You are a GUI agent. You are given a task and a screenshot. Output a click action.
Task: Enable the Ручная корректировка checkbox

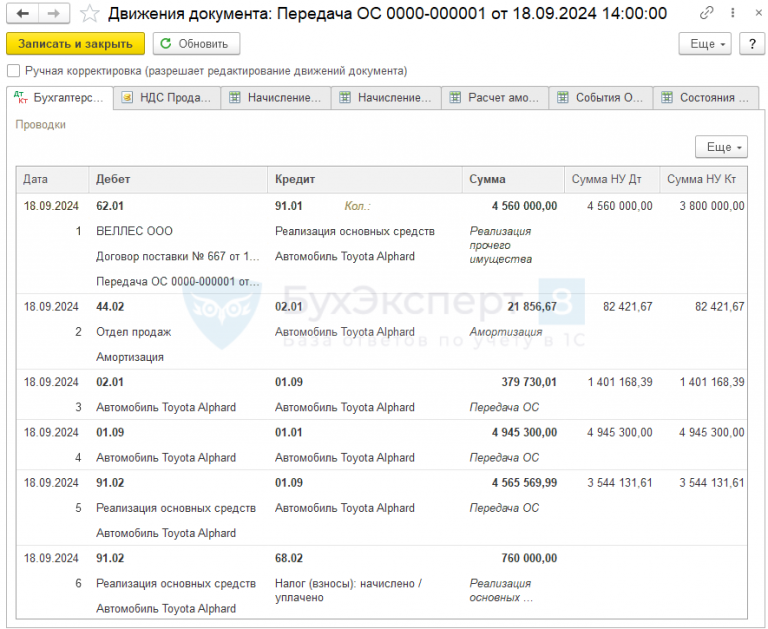(14, 71)
